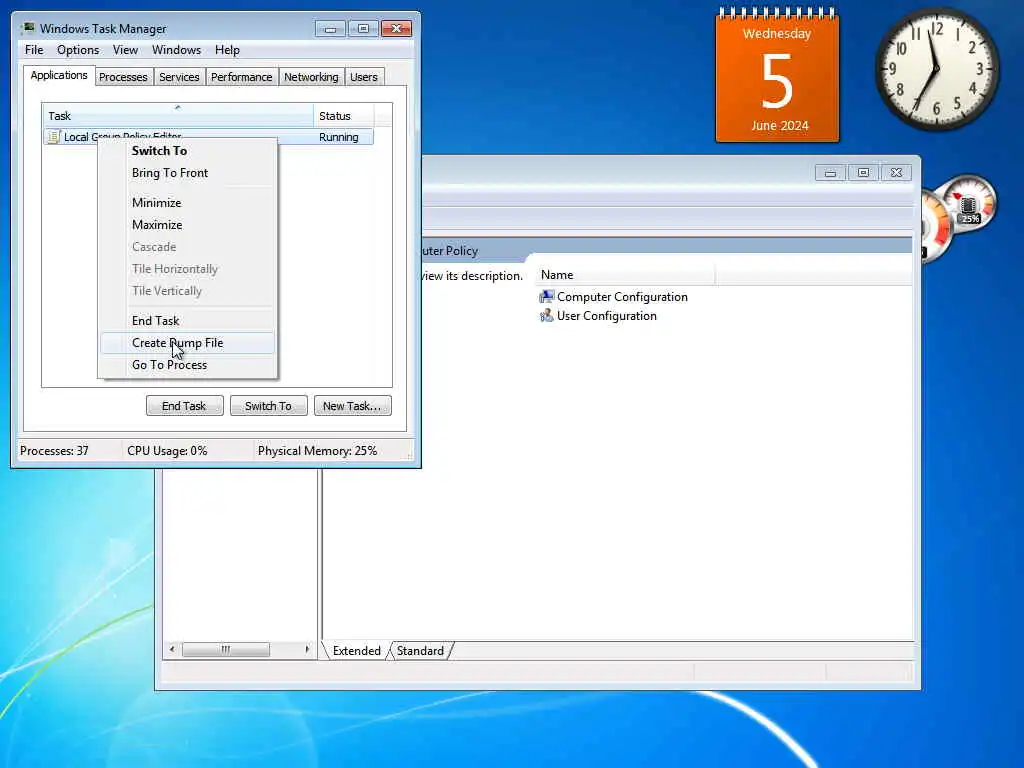Switch to the Users tab
This screenshot has height=768, width=1024.
(x=364, y=77)
